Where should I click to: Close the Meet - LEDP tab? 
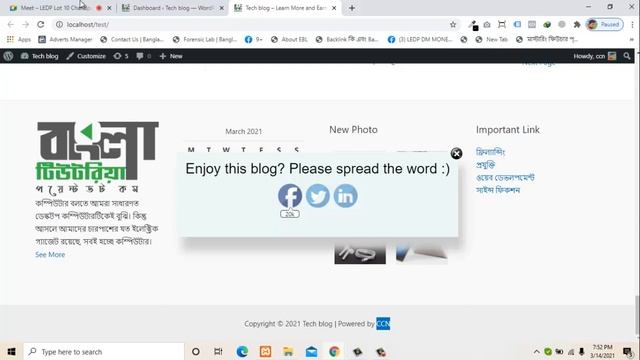(109, 8)
